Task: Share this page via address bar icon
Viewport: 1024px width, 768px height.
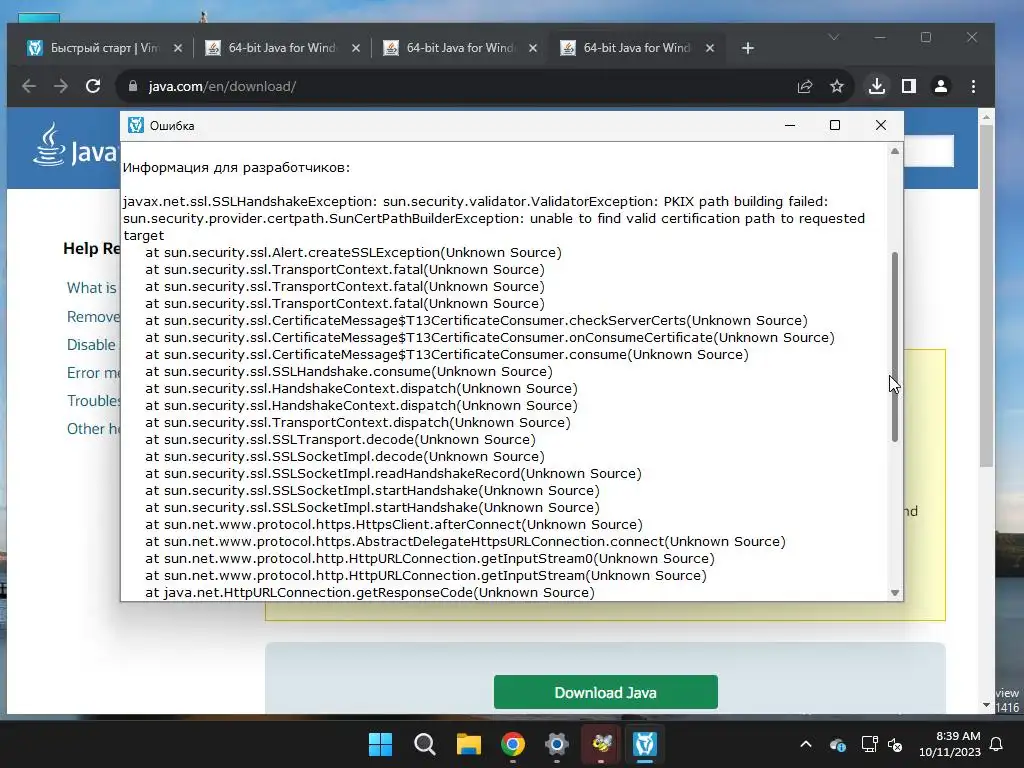Action: click(x=805, y=86)
